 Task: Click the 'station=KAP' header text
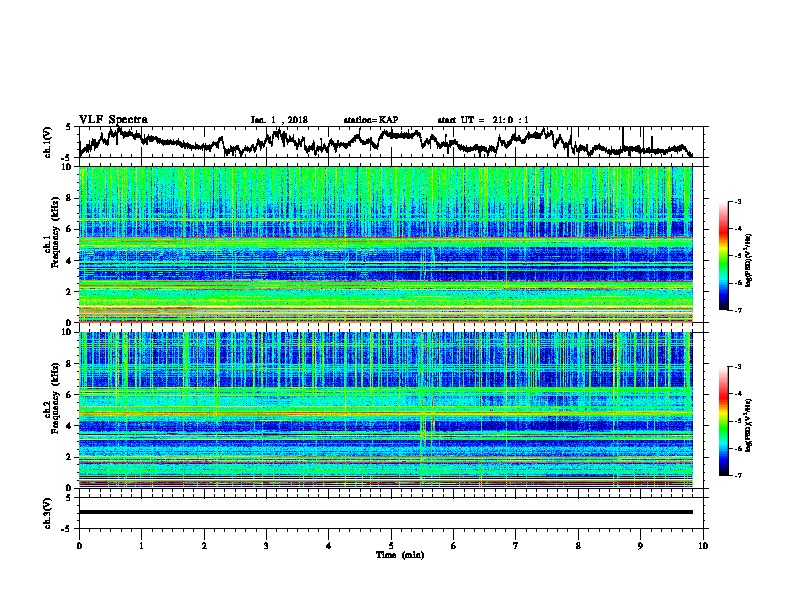point(370,120)
